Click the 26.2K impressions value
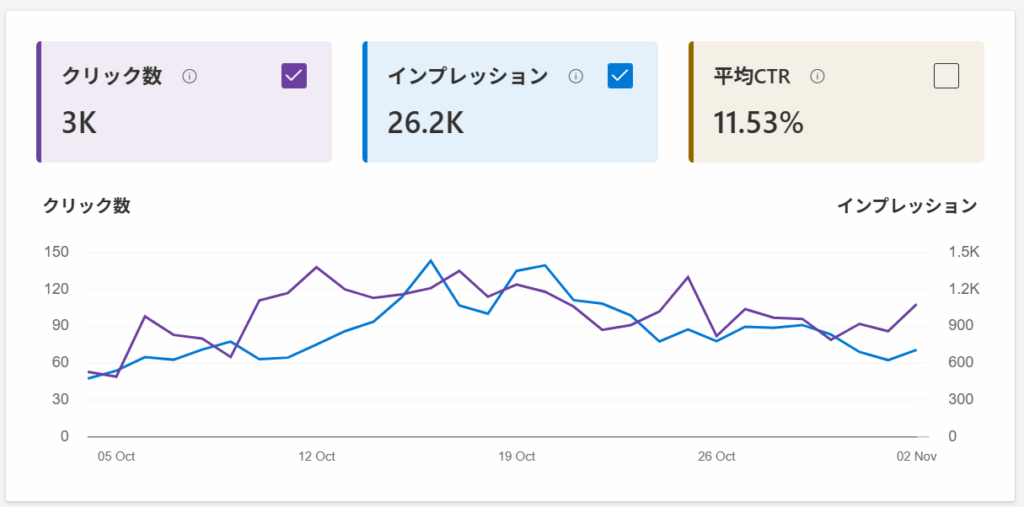 click(x=425, y=123)
